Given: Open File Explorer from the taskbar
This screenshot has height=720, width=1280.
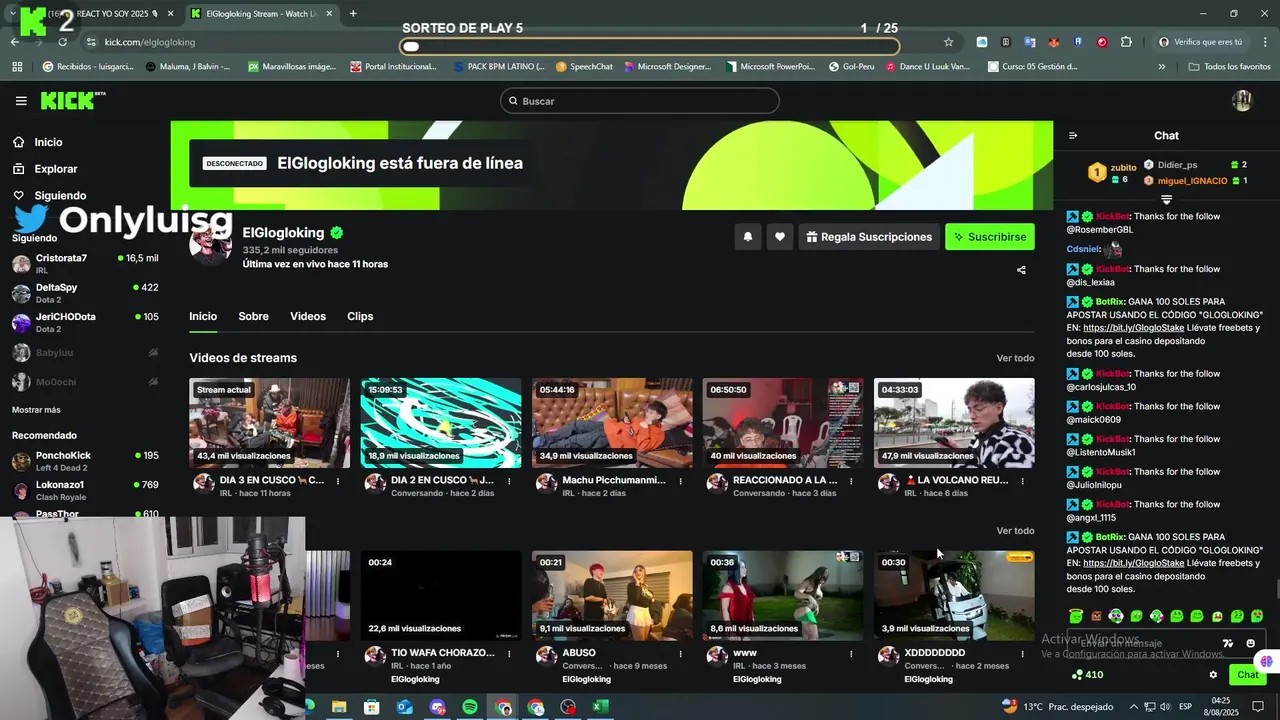Looking at the screenshot, I should coord(338,707).
